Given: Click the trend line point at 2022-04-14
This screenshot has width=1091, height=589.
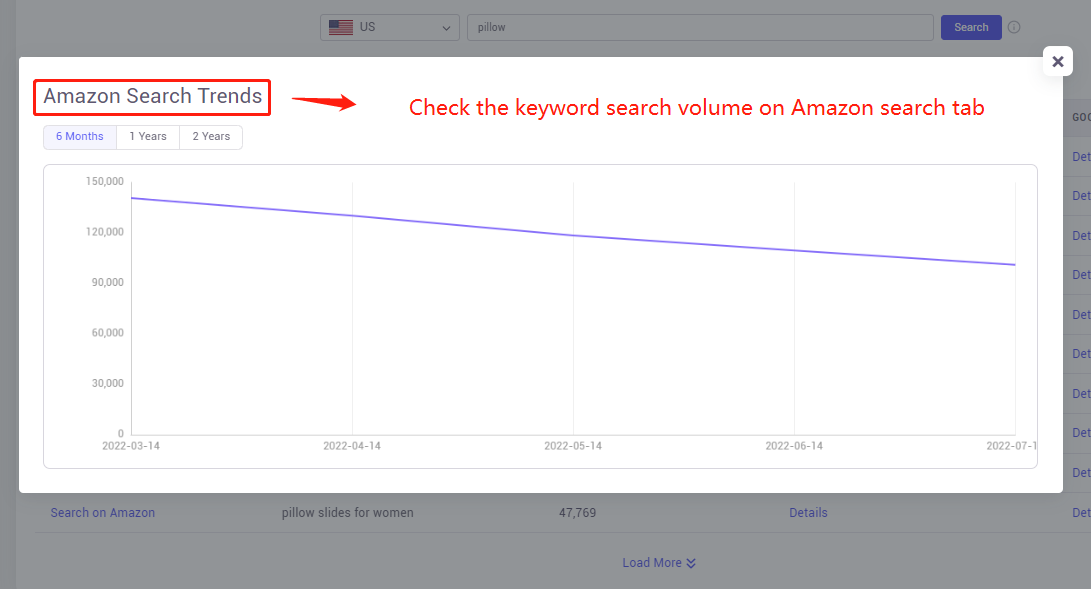Looking at the screenshot, I should tap(352, 216).
